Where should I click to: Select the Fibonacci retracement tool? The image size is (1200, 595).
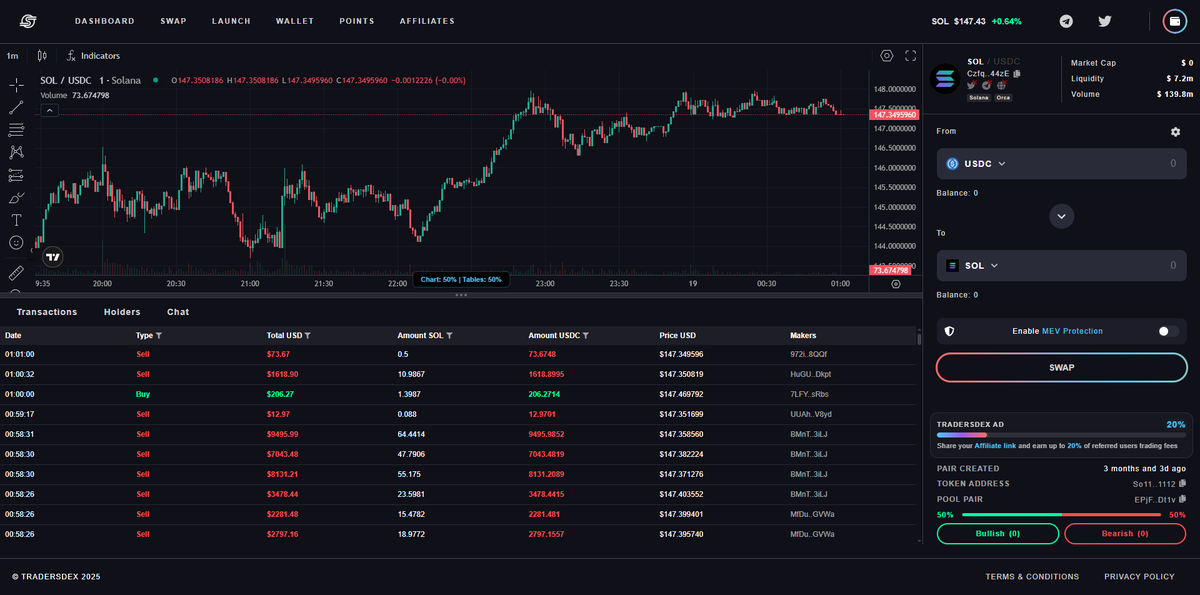16,130
